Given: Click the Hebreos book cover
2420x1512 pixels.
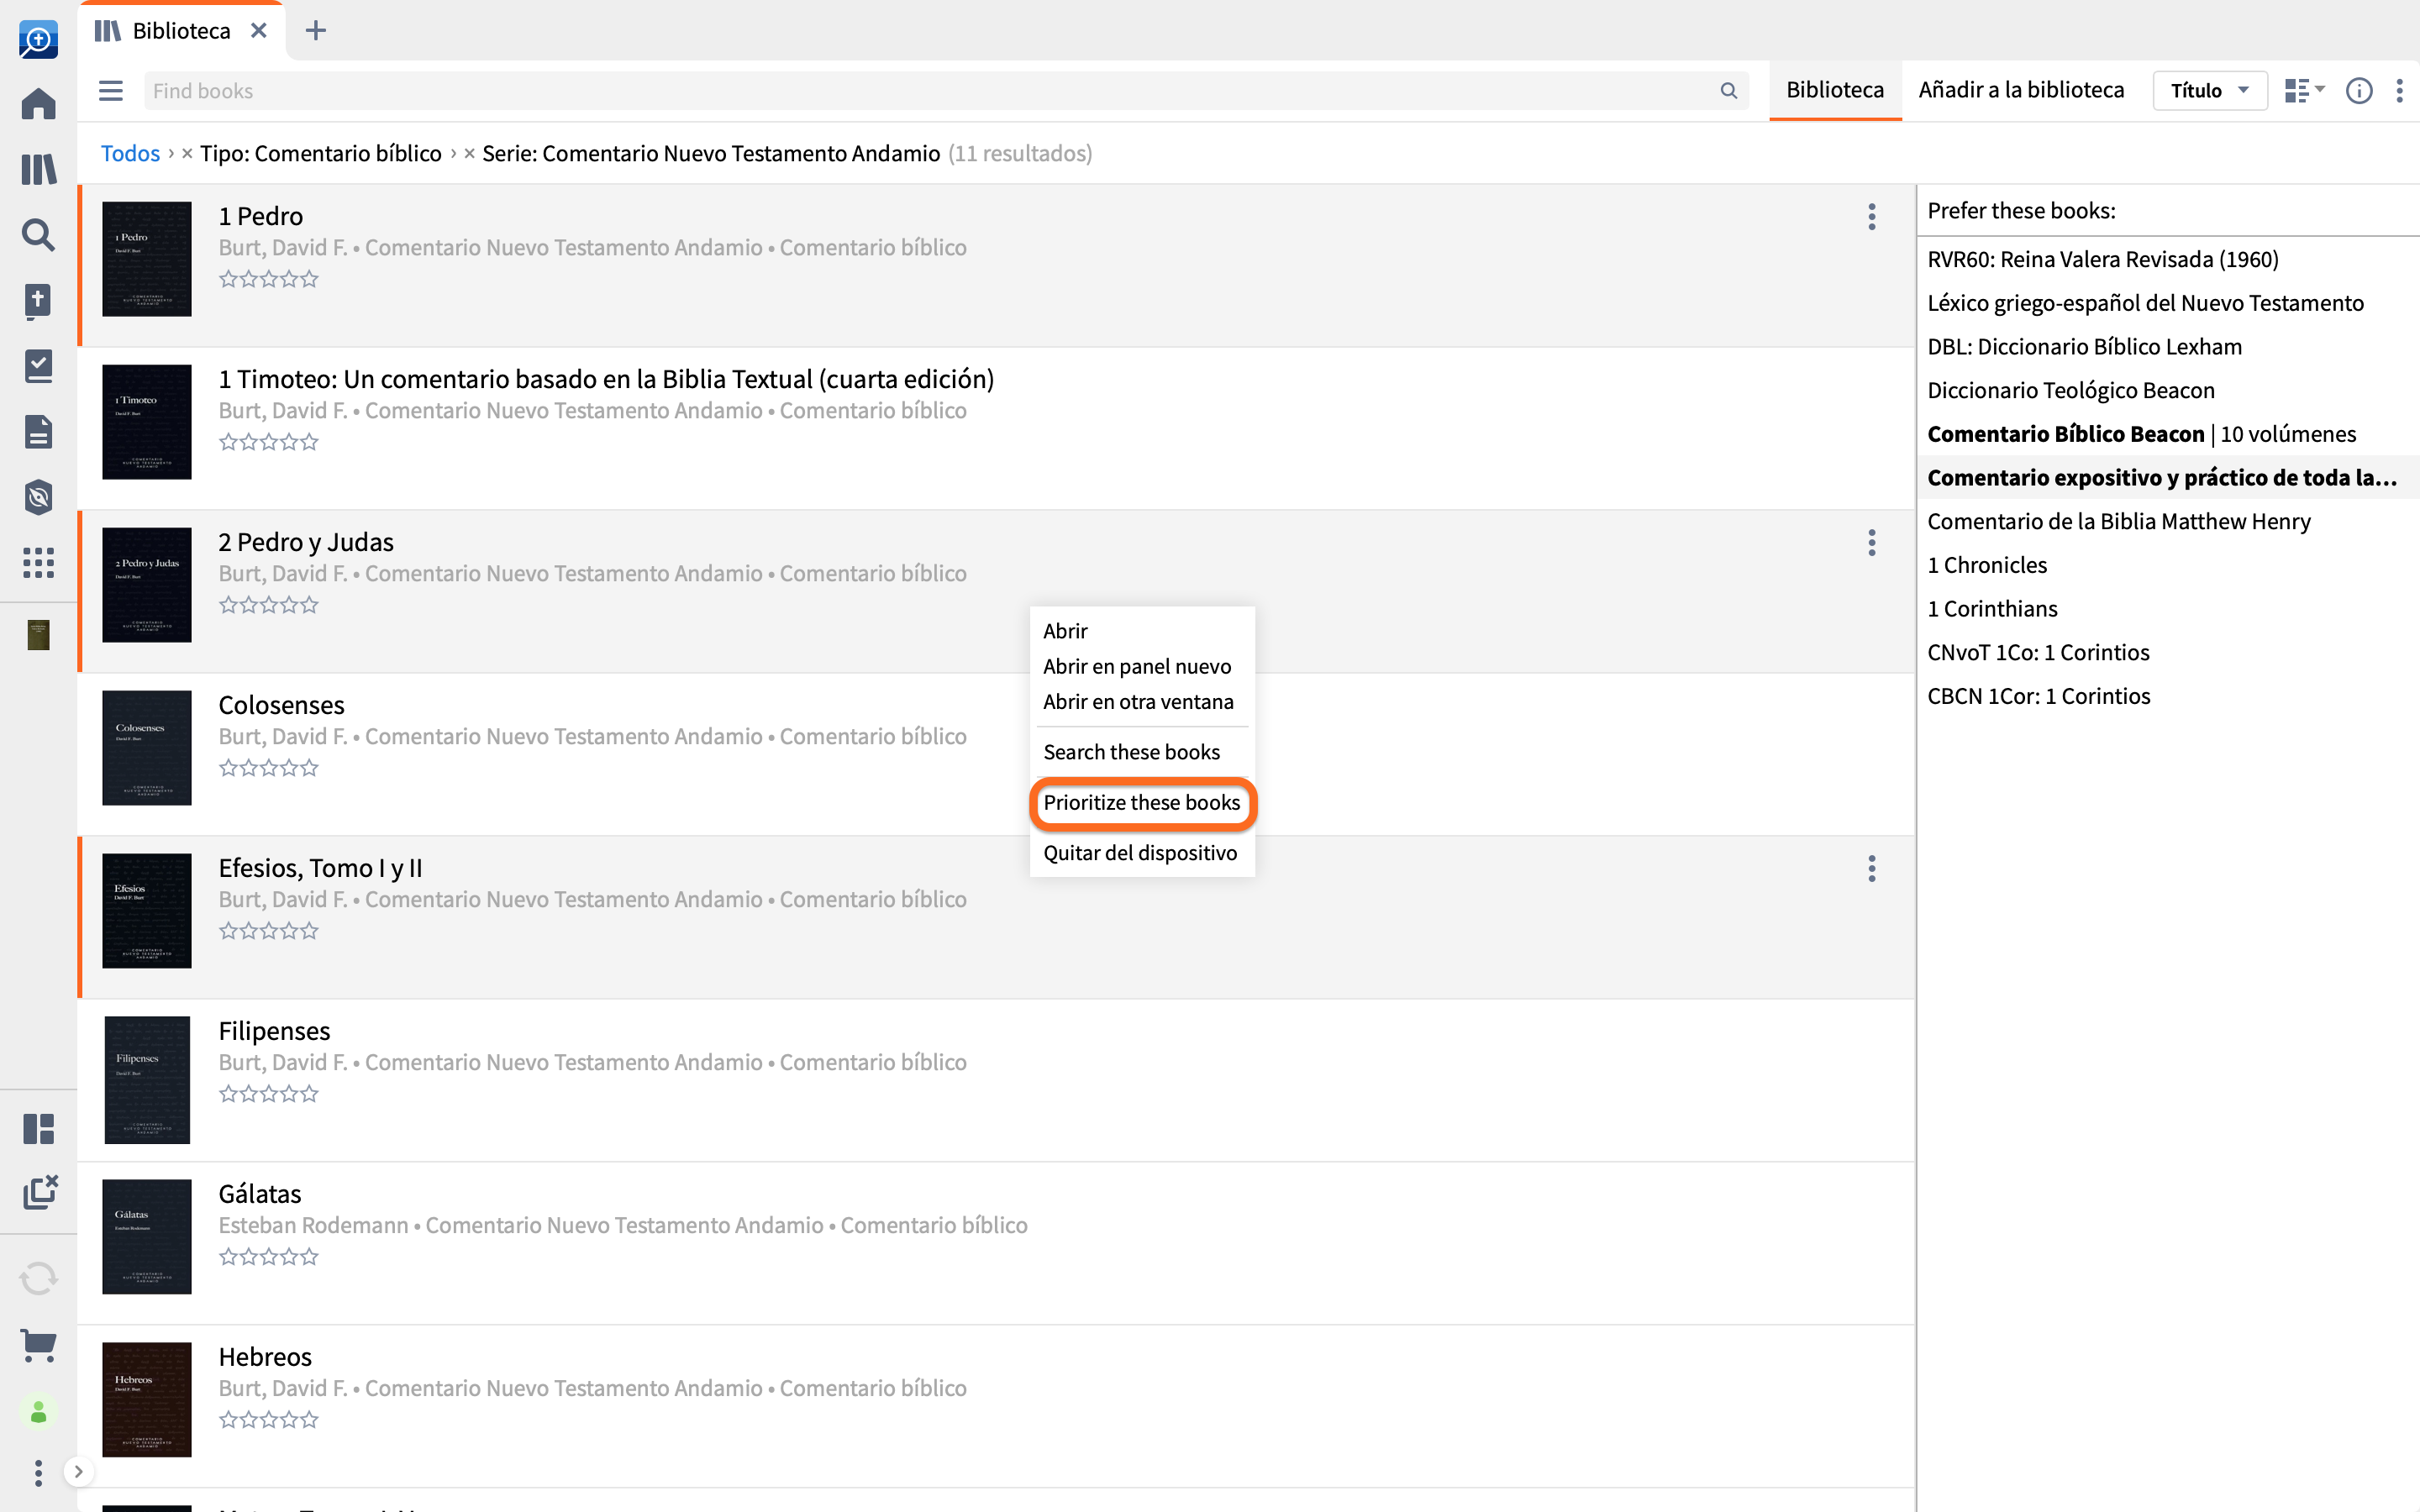Looking at the screenshot, I should click(x=147, y=1399).
